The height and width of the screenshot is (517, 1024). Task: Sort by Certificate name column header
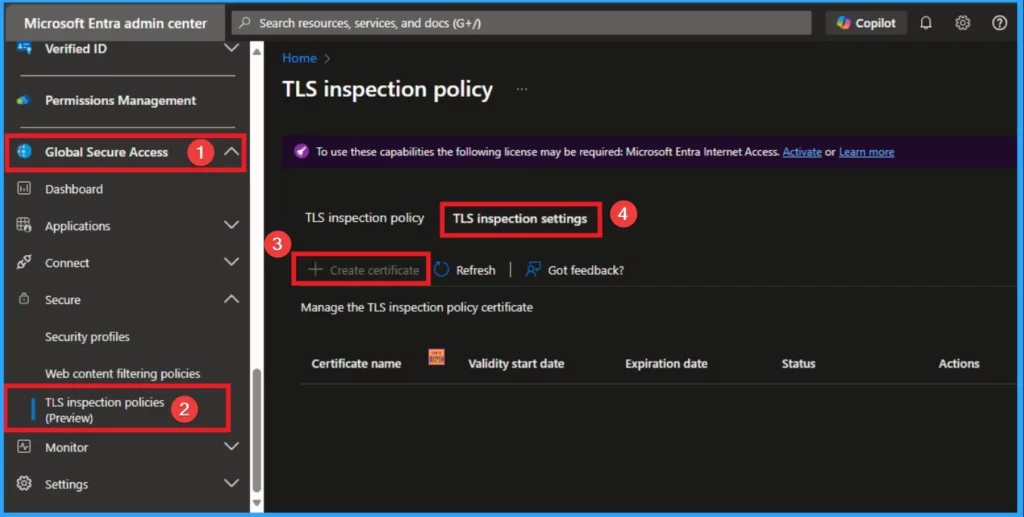point(356,364)
